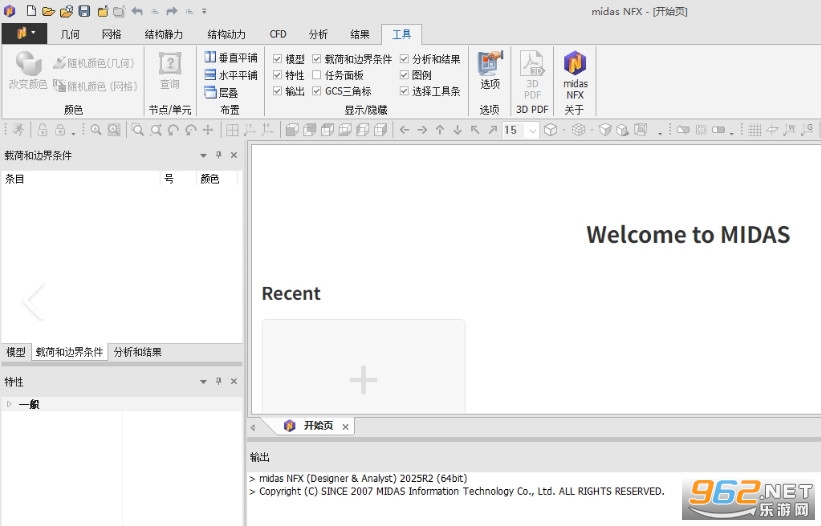Click the Color (颜色) column header
The image size is (821, 526).
[217, 179]
